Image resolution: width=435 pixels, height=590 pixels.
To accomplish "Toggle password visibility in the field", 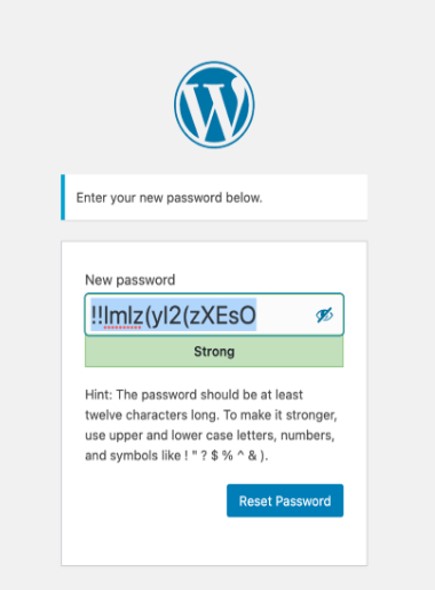I will (324, 315).
